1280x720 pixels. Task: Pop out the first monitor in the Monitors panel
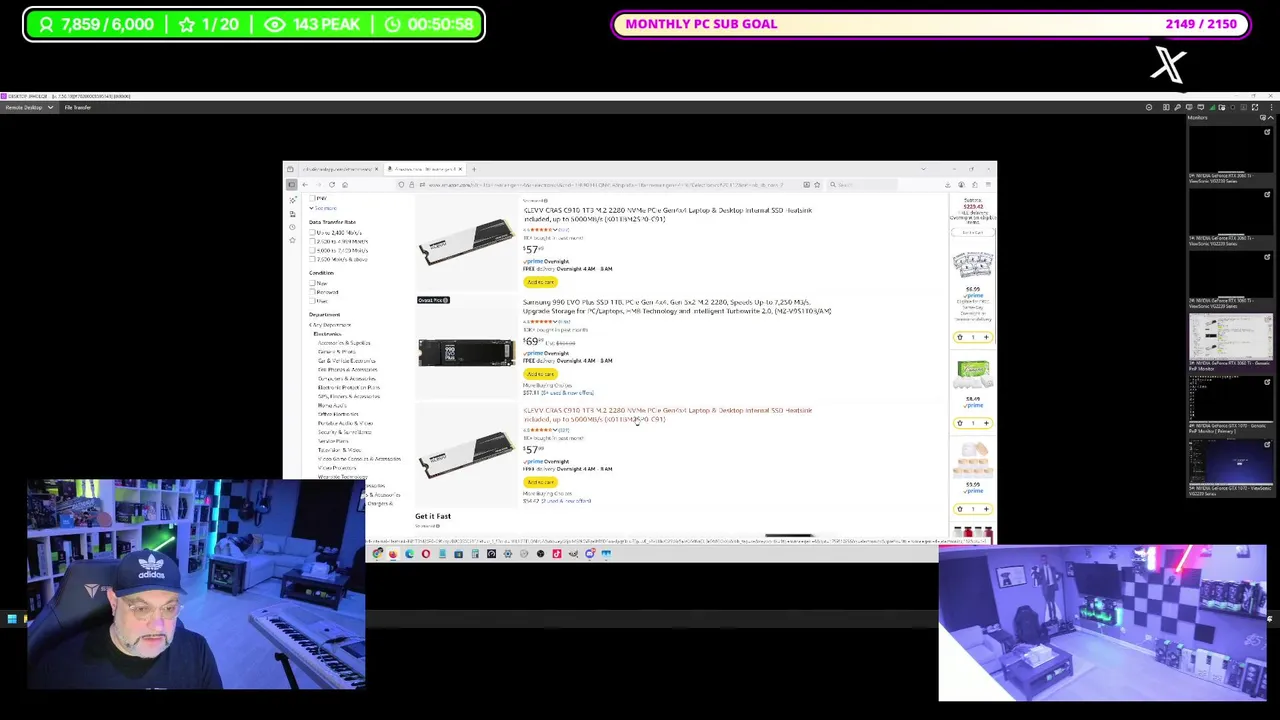[x=1267, y=132]
